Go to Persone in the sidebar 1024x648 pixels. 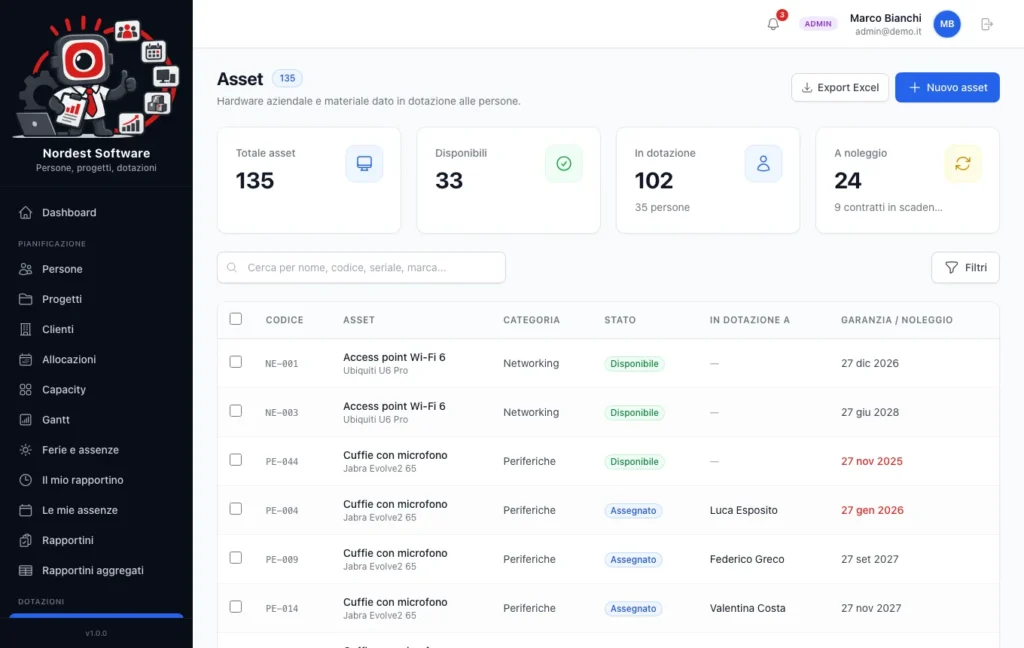click(x=96, y=269)
